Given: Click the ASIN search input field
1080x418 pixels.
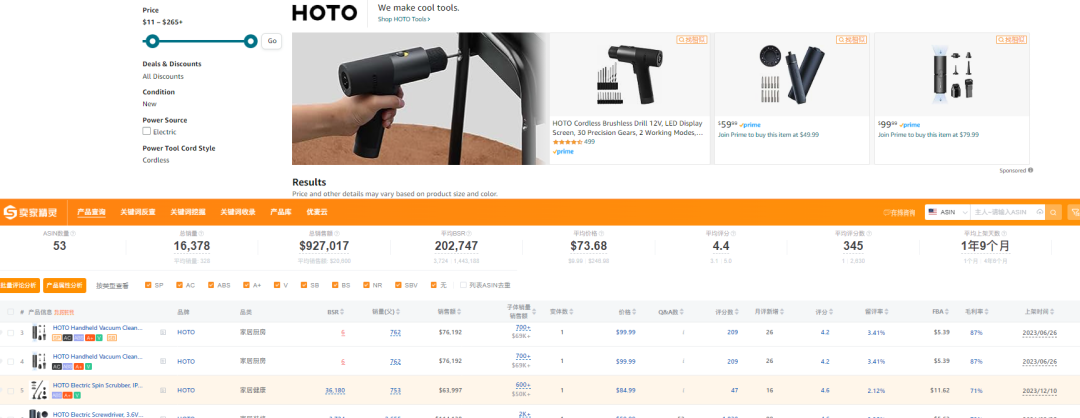Looking at the screenshot, I should [x=1005, y=212].
